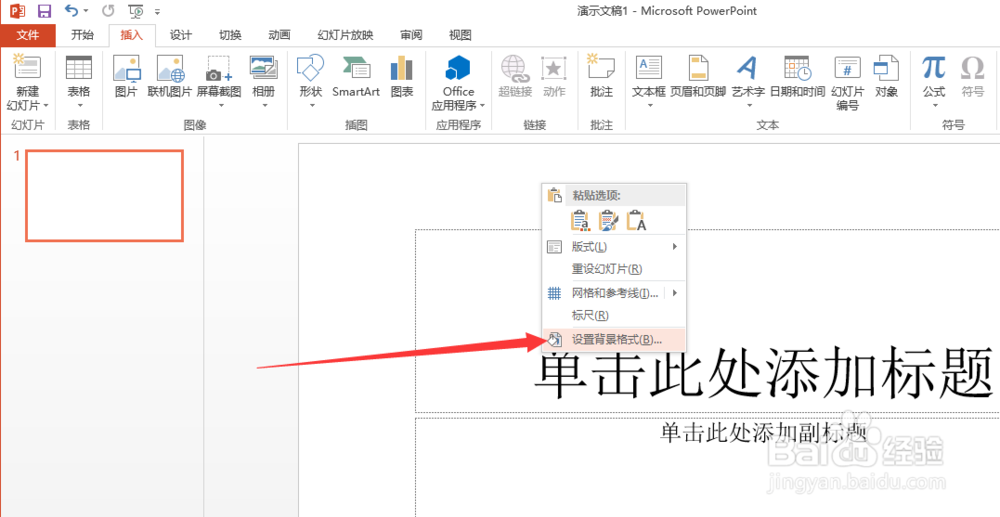Image resolution: width=1000 pixels, height=517 pixels.
Task: Click the 新建幻灯片 new slide icon
Action: tap(27, 68)
